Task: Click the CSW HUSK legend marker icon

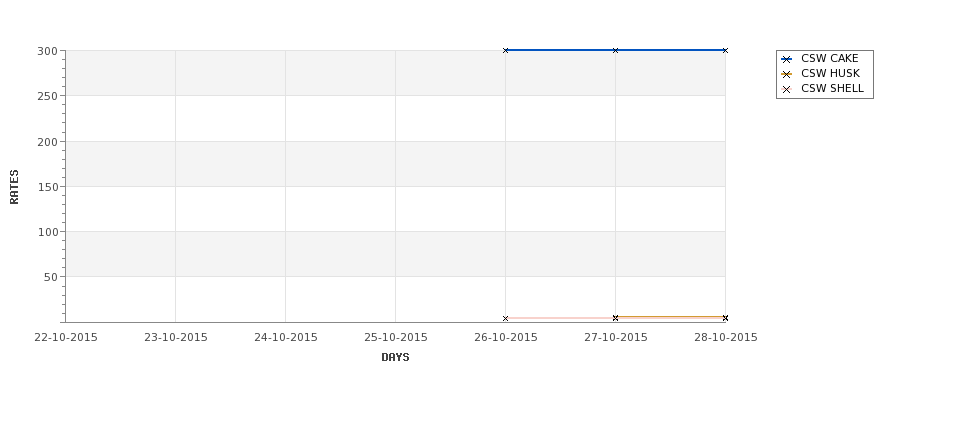Action: click(x=786, y=74)
